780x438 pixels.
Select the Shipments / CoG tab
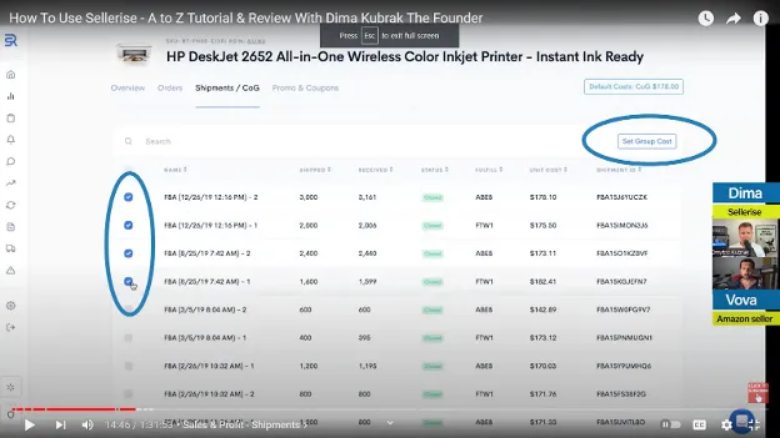click(227, 88)
